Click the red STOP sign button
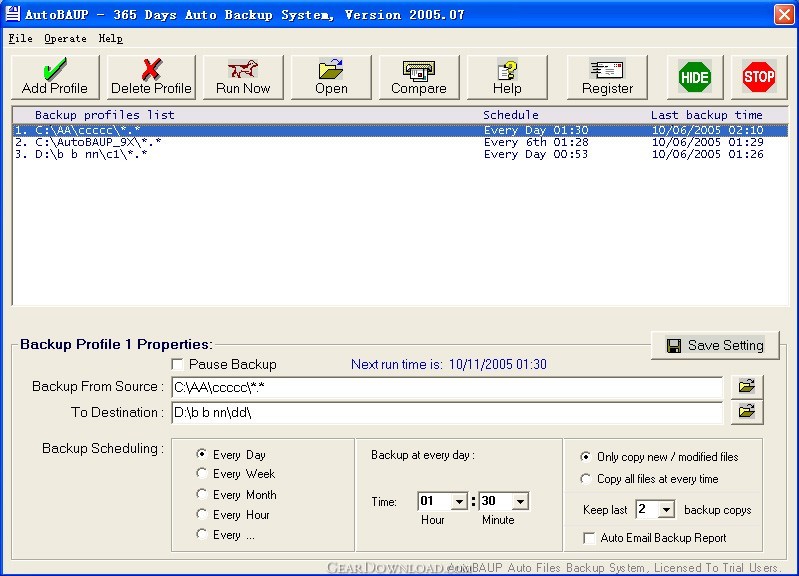Image resolution: width=799 pixels, height=576 pixels. [x=759, y=77]
